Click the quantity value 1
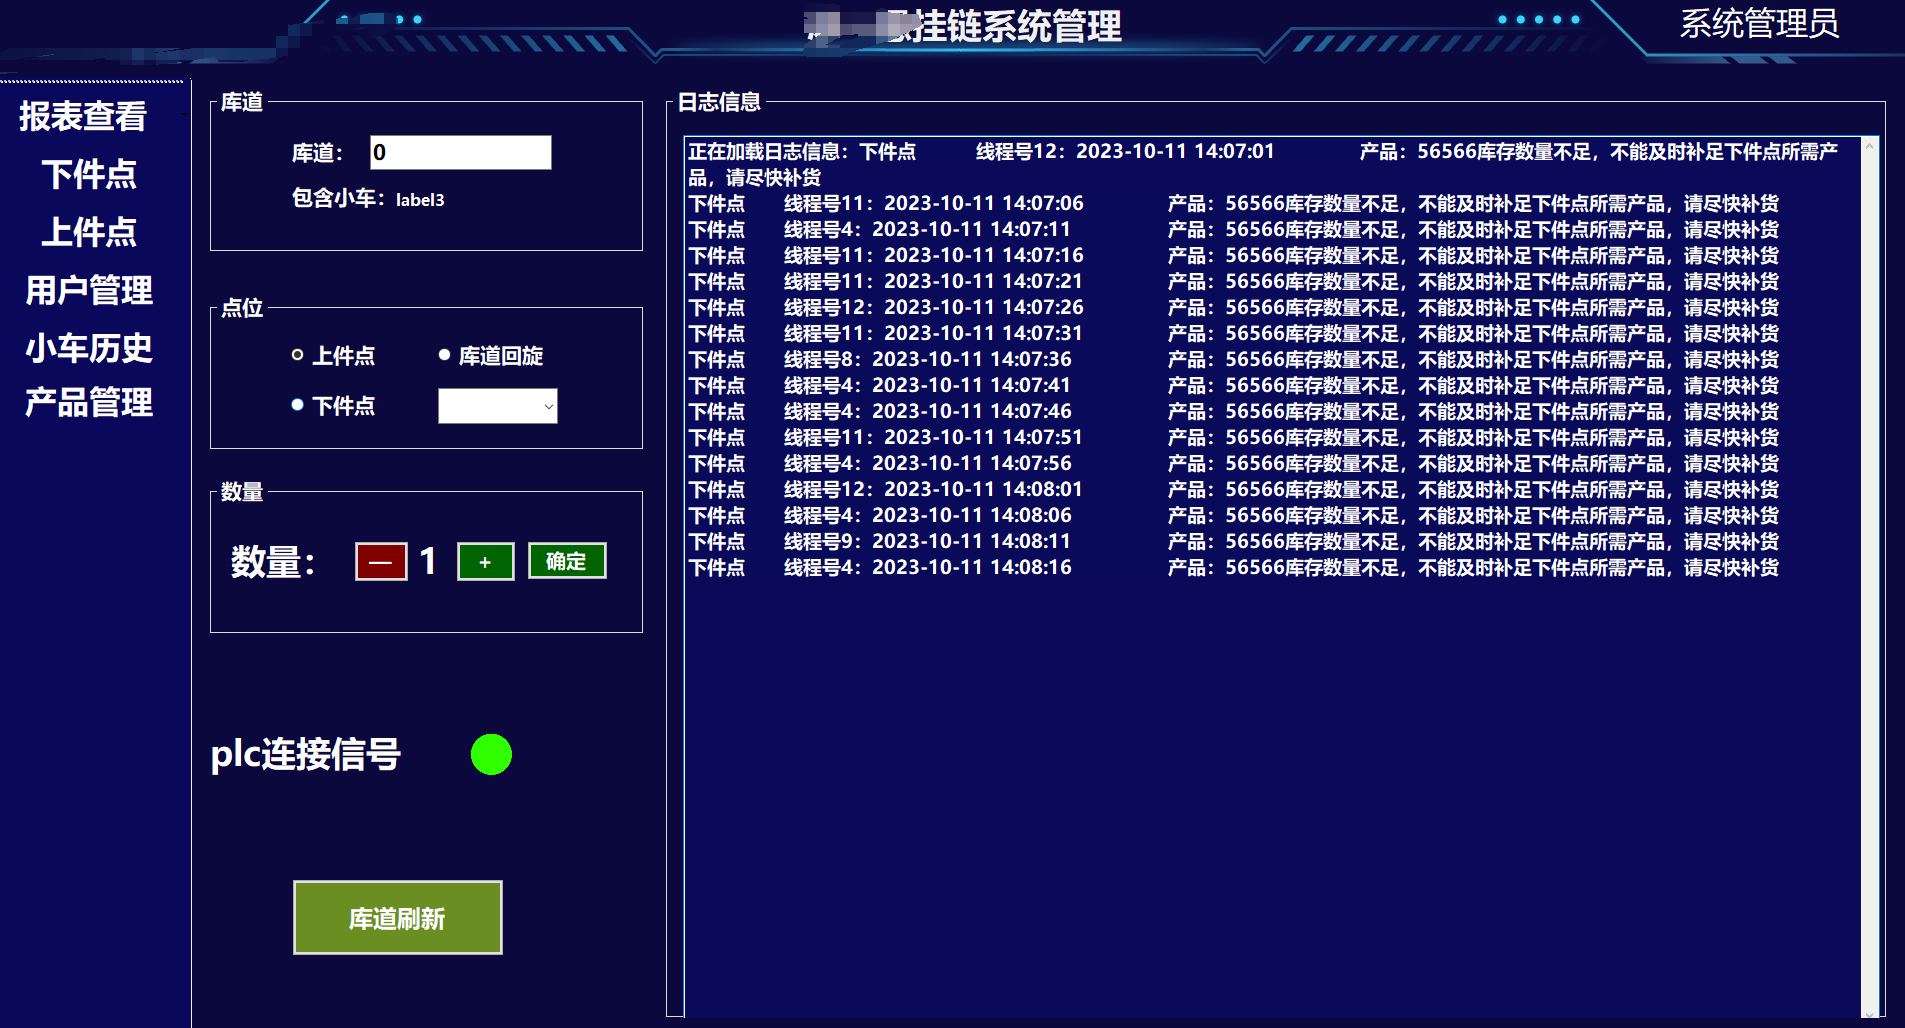 (x=429, y=561)
